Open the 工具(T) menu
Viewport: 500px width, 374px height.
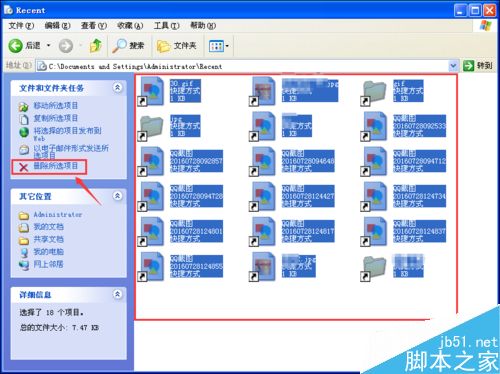pyautogui.click(x=166, y=25)
